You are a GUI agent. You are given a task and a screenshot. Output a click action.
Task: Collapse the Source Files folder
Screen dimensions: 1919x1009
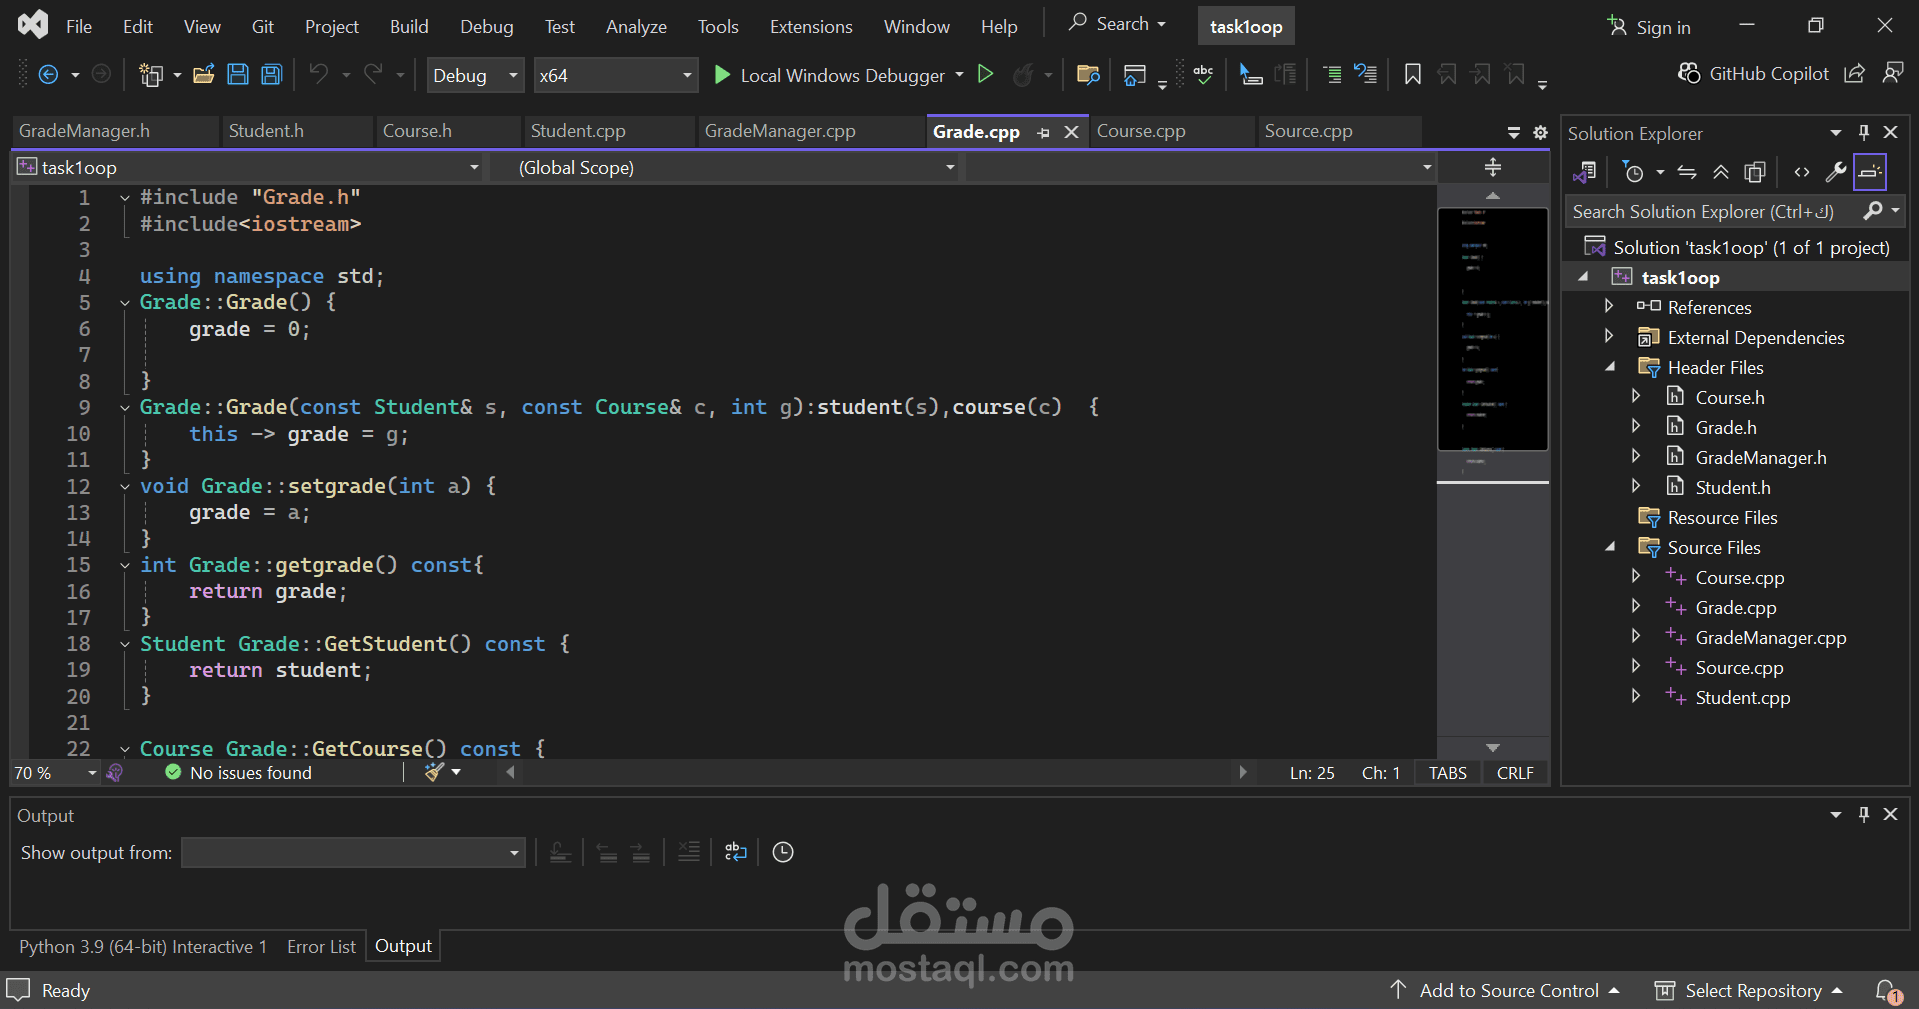pyautogui.click(x=1610, y=547)
